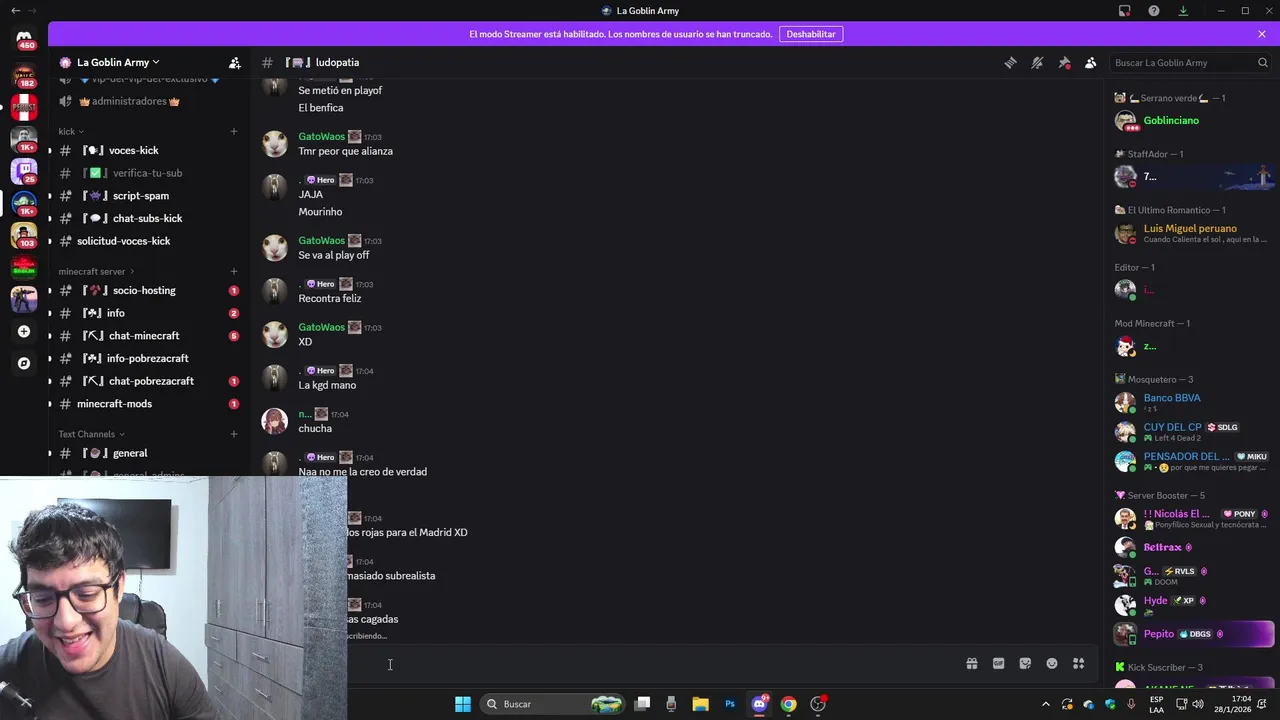
Task: Open Google Chrome from taskbar
Action: (789, 704)
